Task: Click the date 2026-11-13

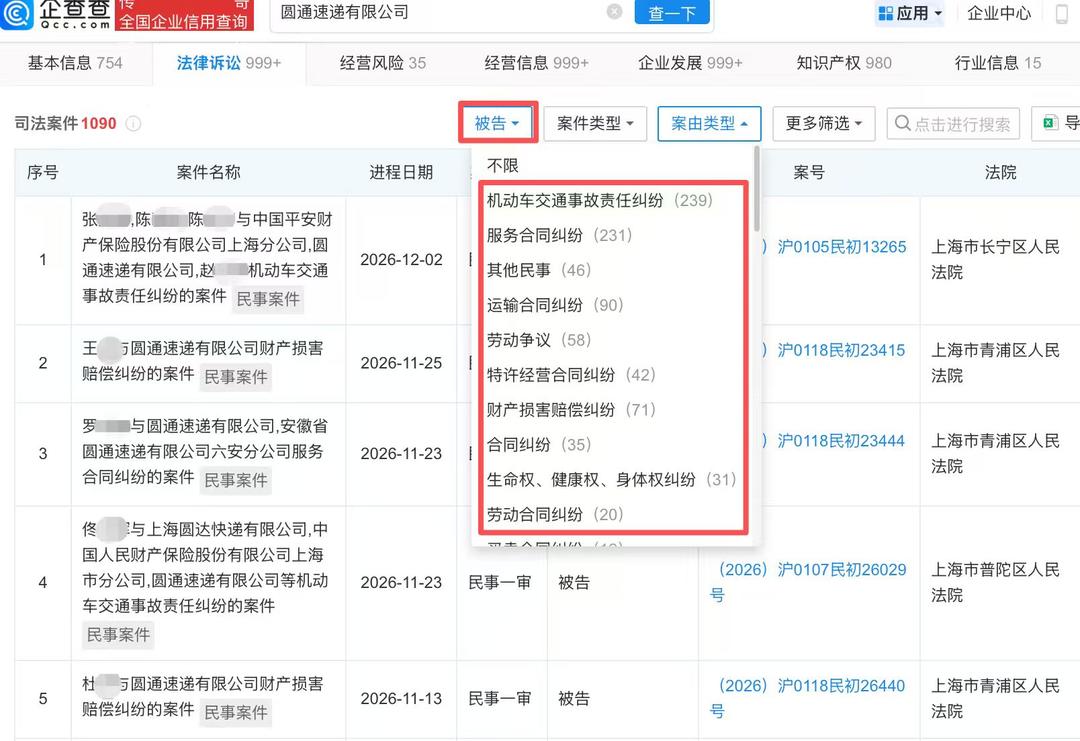Action: point(401,698)
